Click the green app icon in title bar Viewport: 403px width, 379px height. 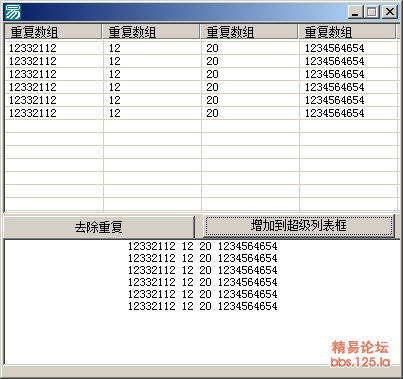coord(13,12)
